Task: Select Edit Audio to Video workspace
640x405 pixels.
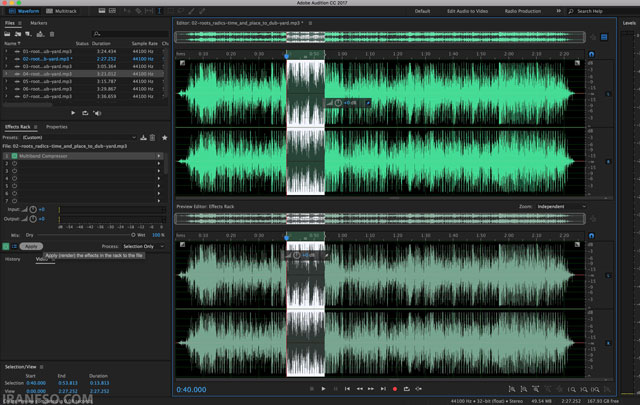Action: (467, 11)
